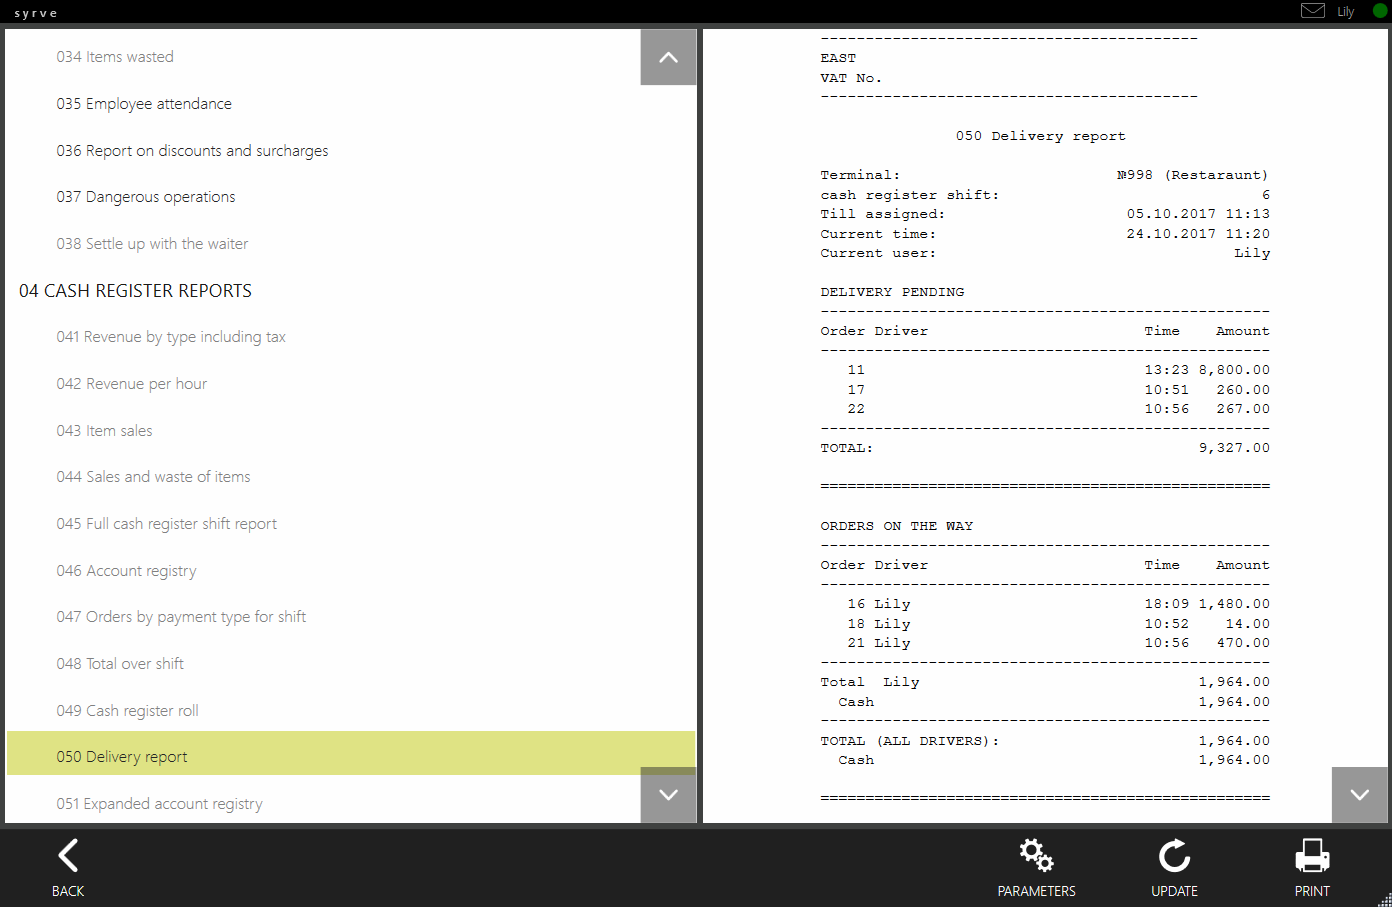The width and height of the screenshot is (1392, 907).
Task: Click the green status indicator
Action: pyautogui.click(x=1380, y=11)
